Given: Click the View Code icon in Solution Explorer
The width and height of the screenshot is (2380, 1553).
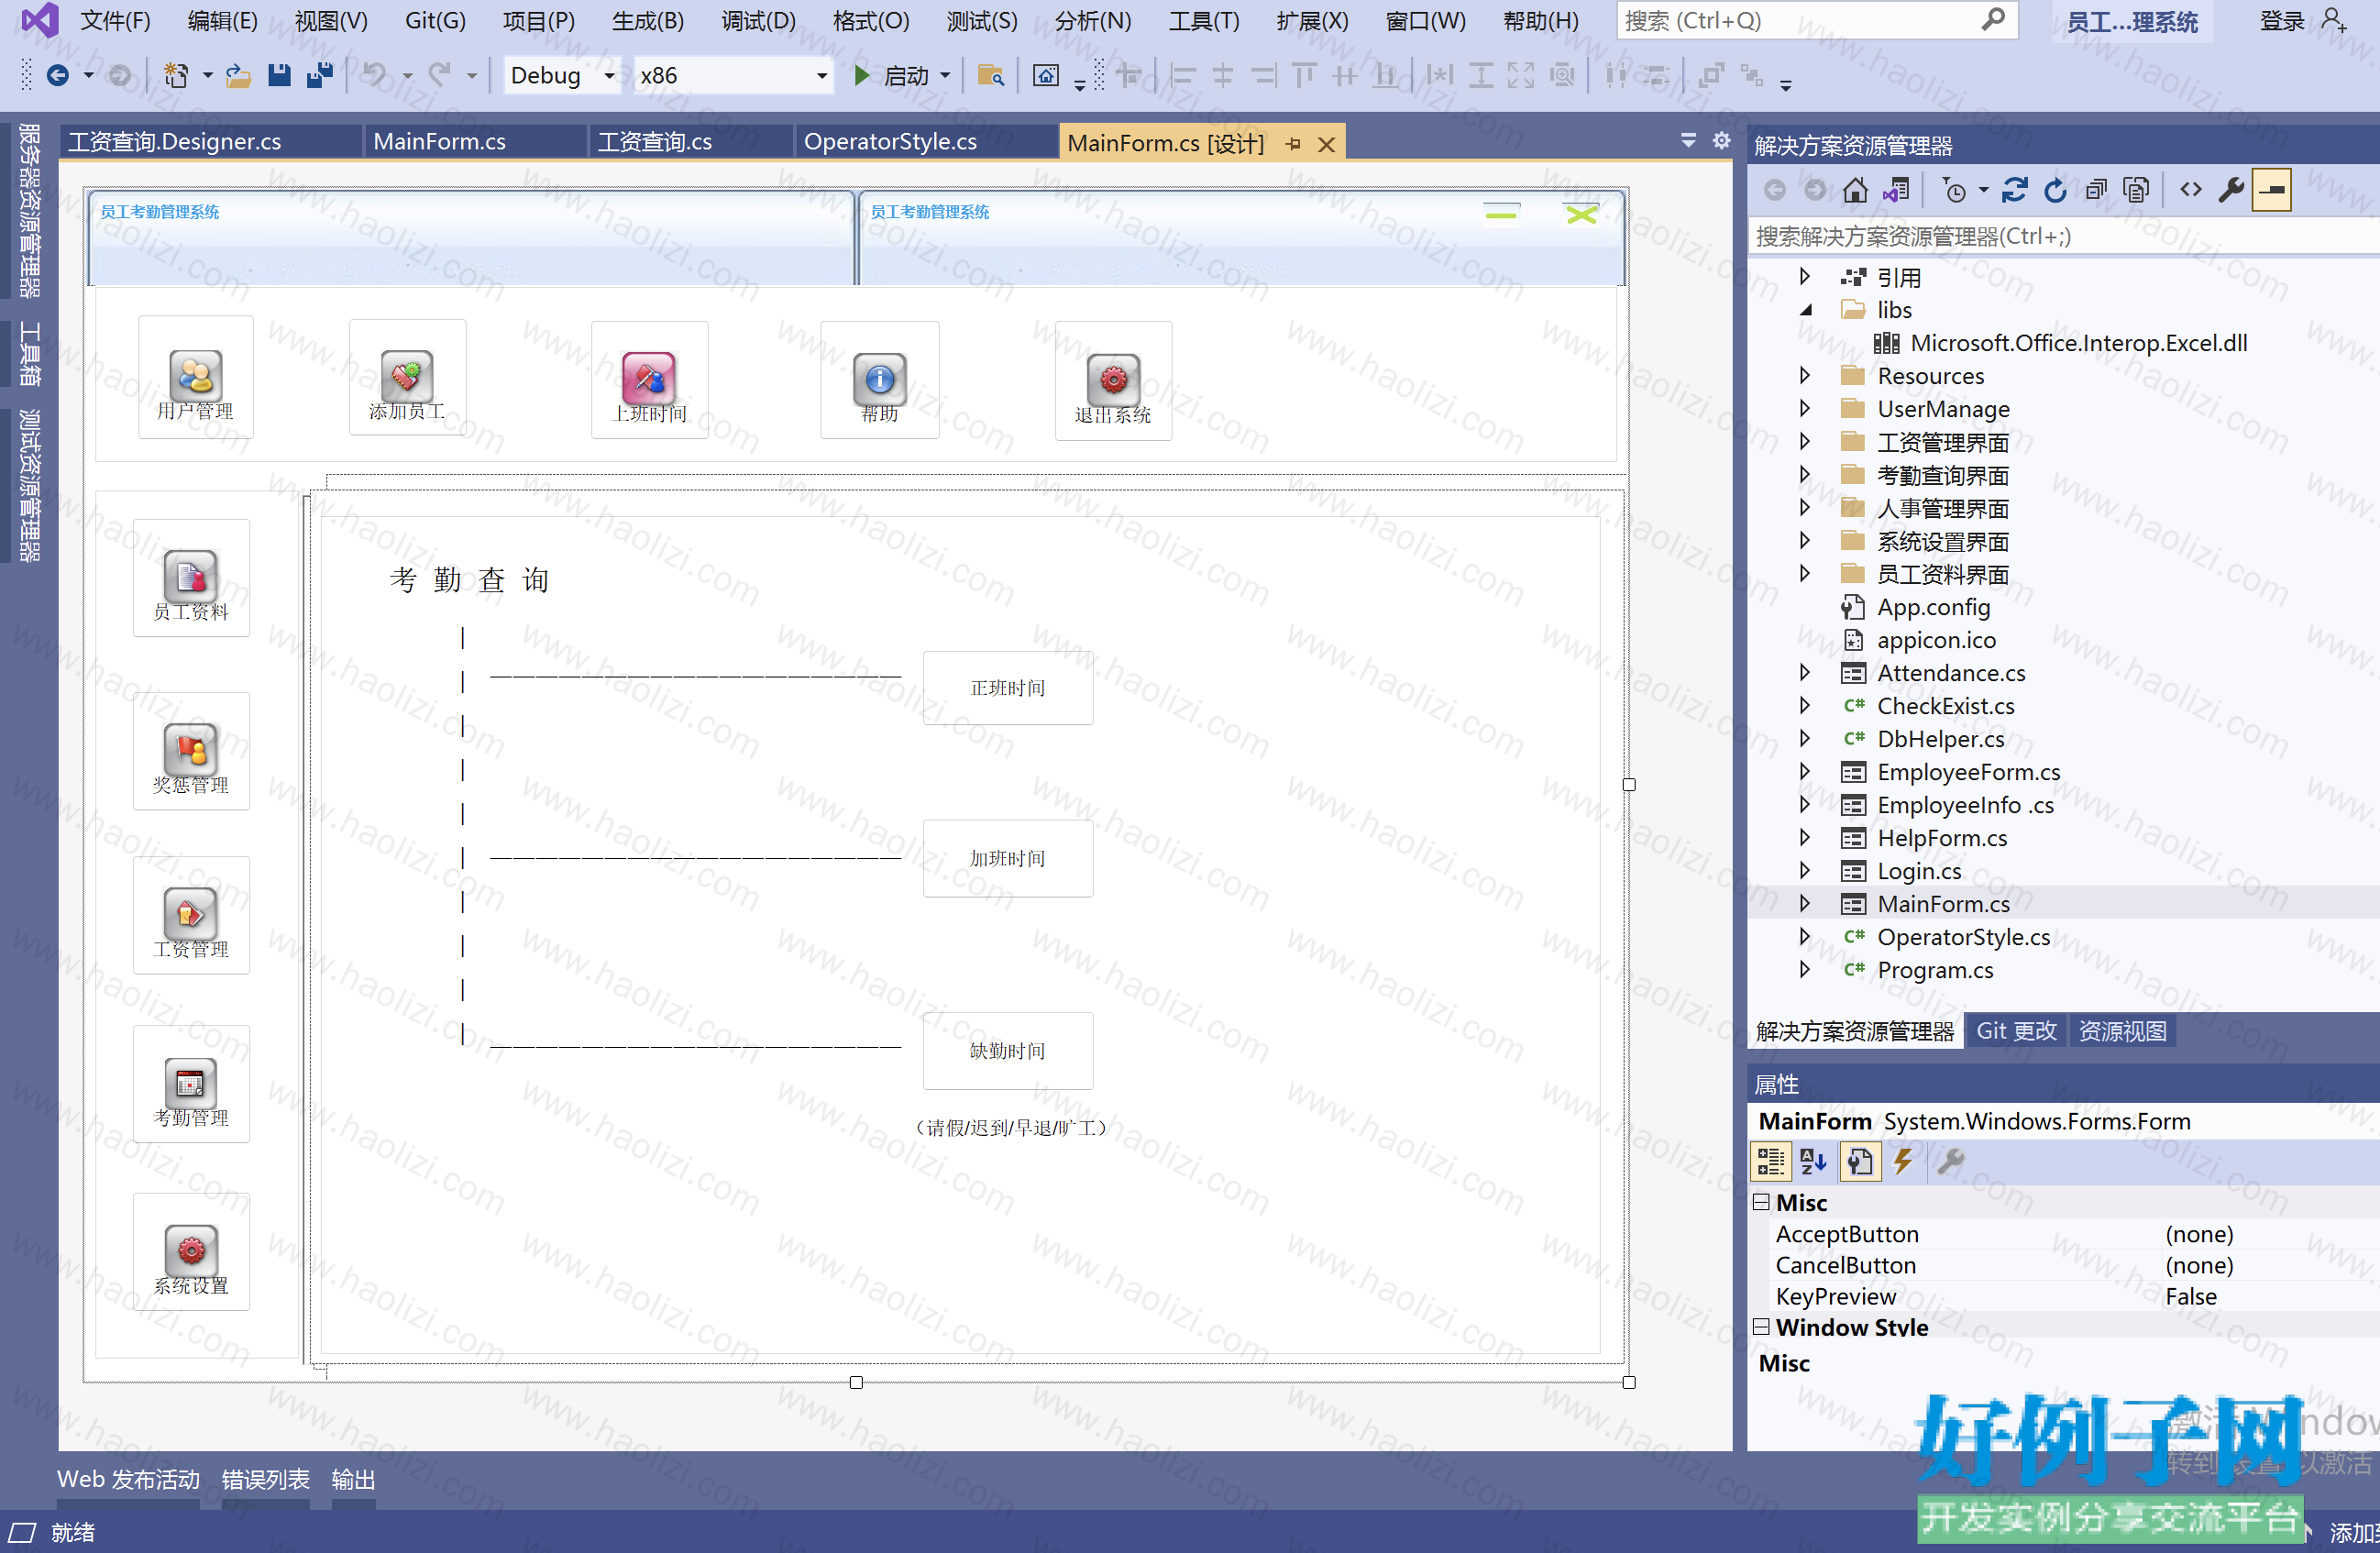Looking at the screenshot, I should (2190, 189).
